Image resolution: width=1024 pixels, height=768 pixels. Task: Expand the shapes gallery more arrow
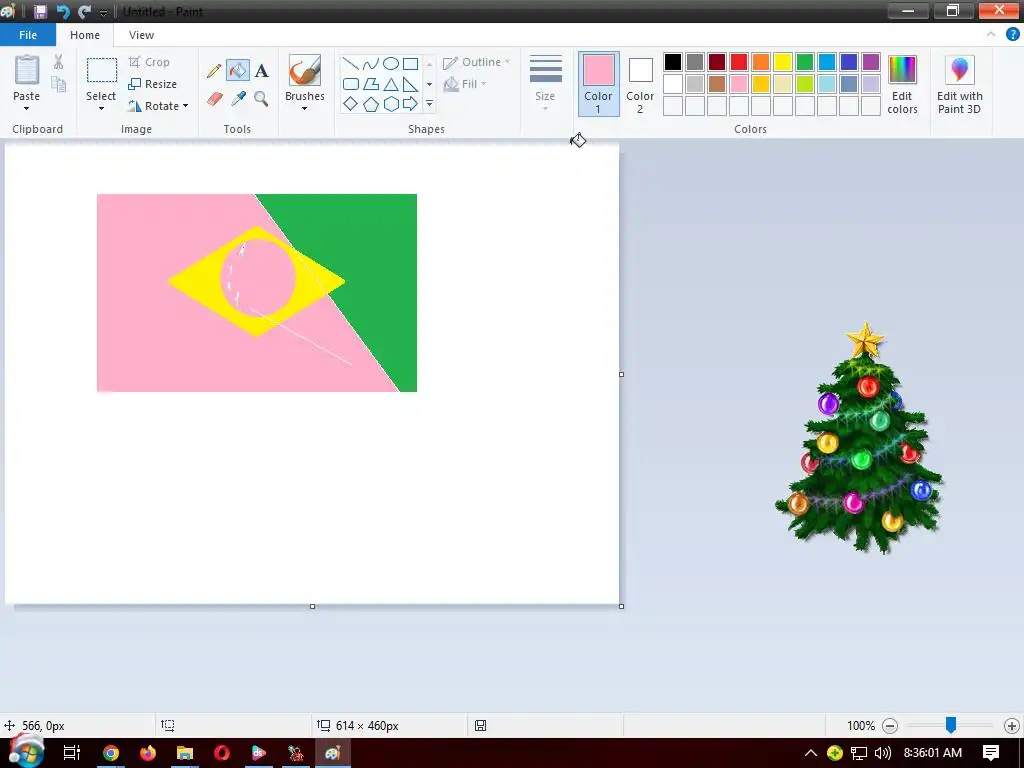pyautogui.click(x=429, y=104)
